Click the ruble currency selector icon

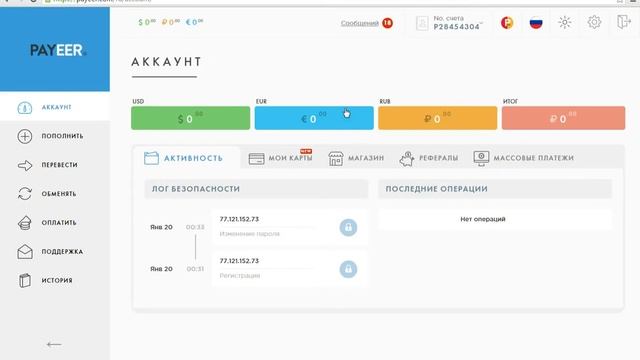click(507, 23)
